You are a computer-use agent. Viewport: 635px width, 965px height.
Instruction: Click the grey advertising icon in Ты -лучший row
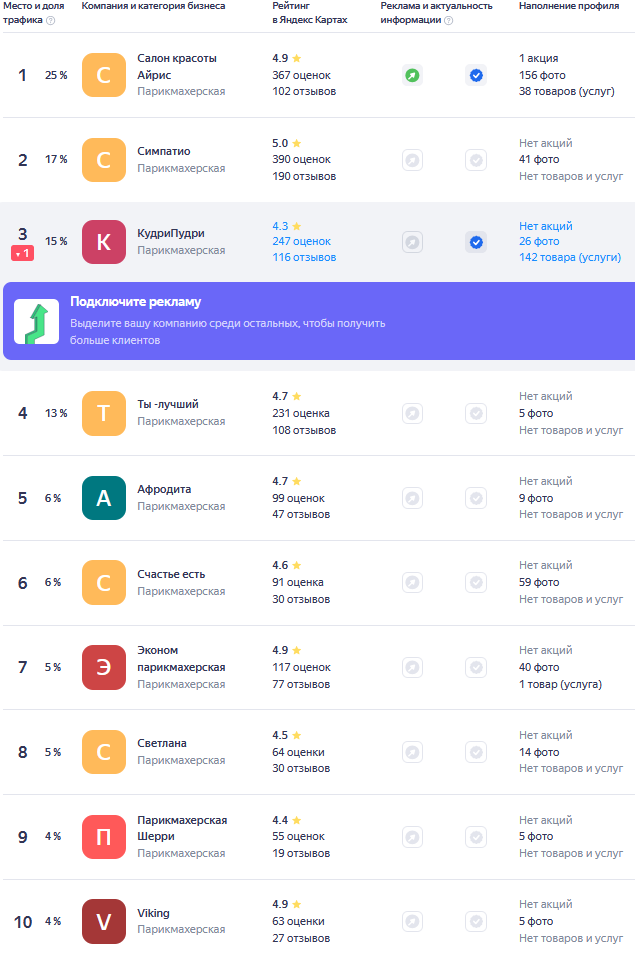click(412, 413)
